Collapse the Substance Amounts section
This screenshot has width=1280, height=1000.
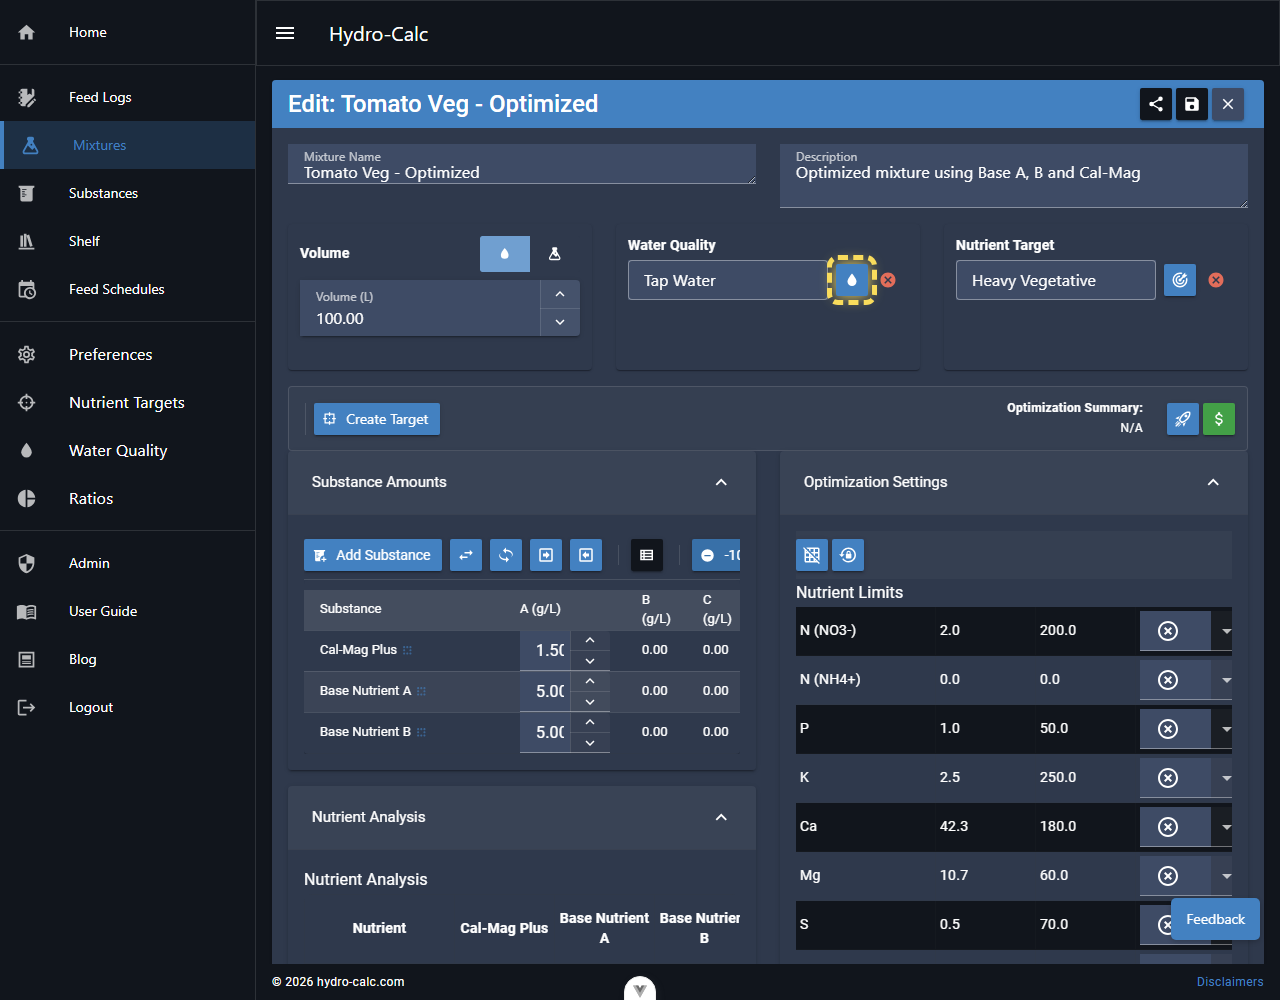point(721,482)
